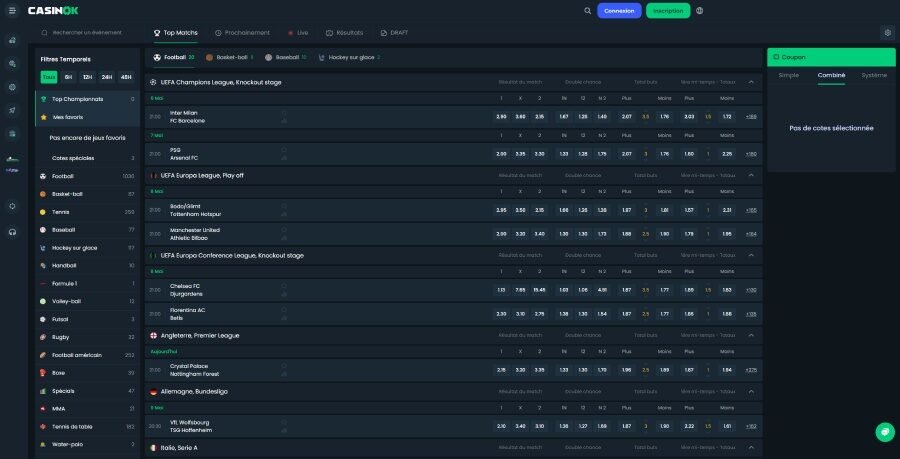Click the Connexion button

pyautogui.click(x=619, y=11)
